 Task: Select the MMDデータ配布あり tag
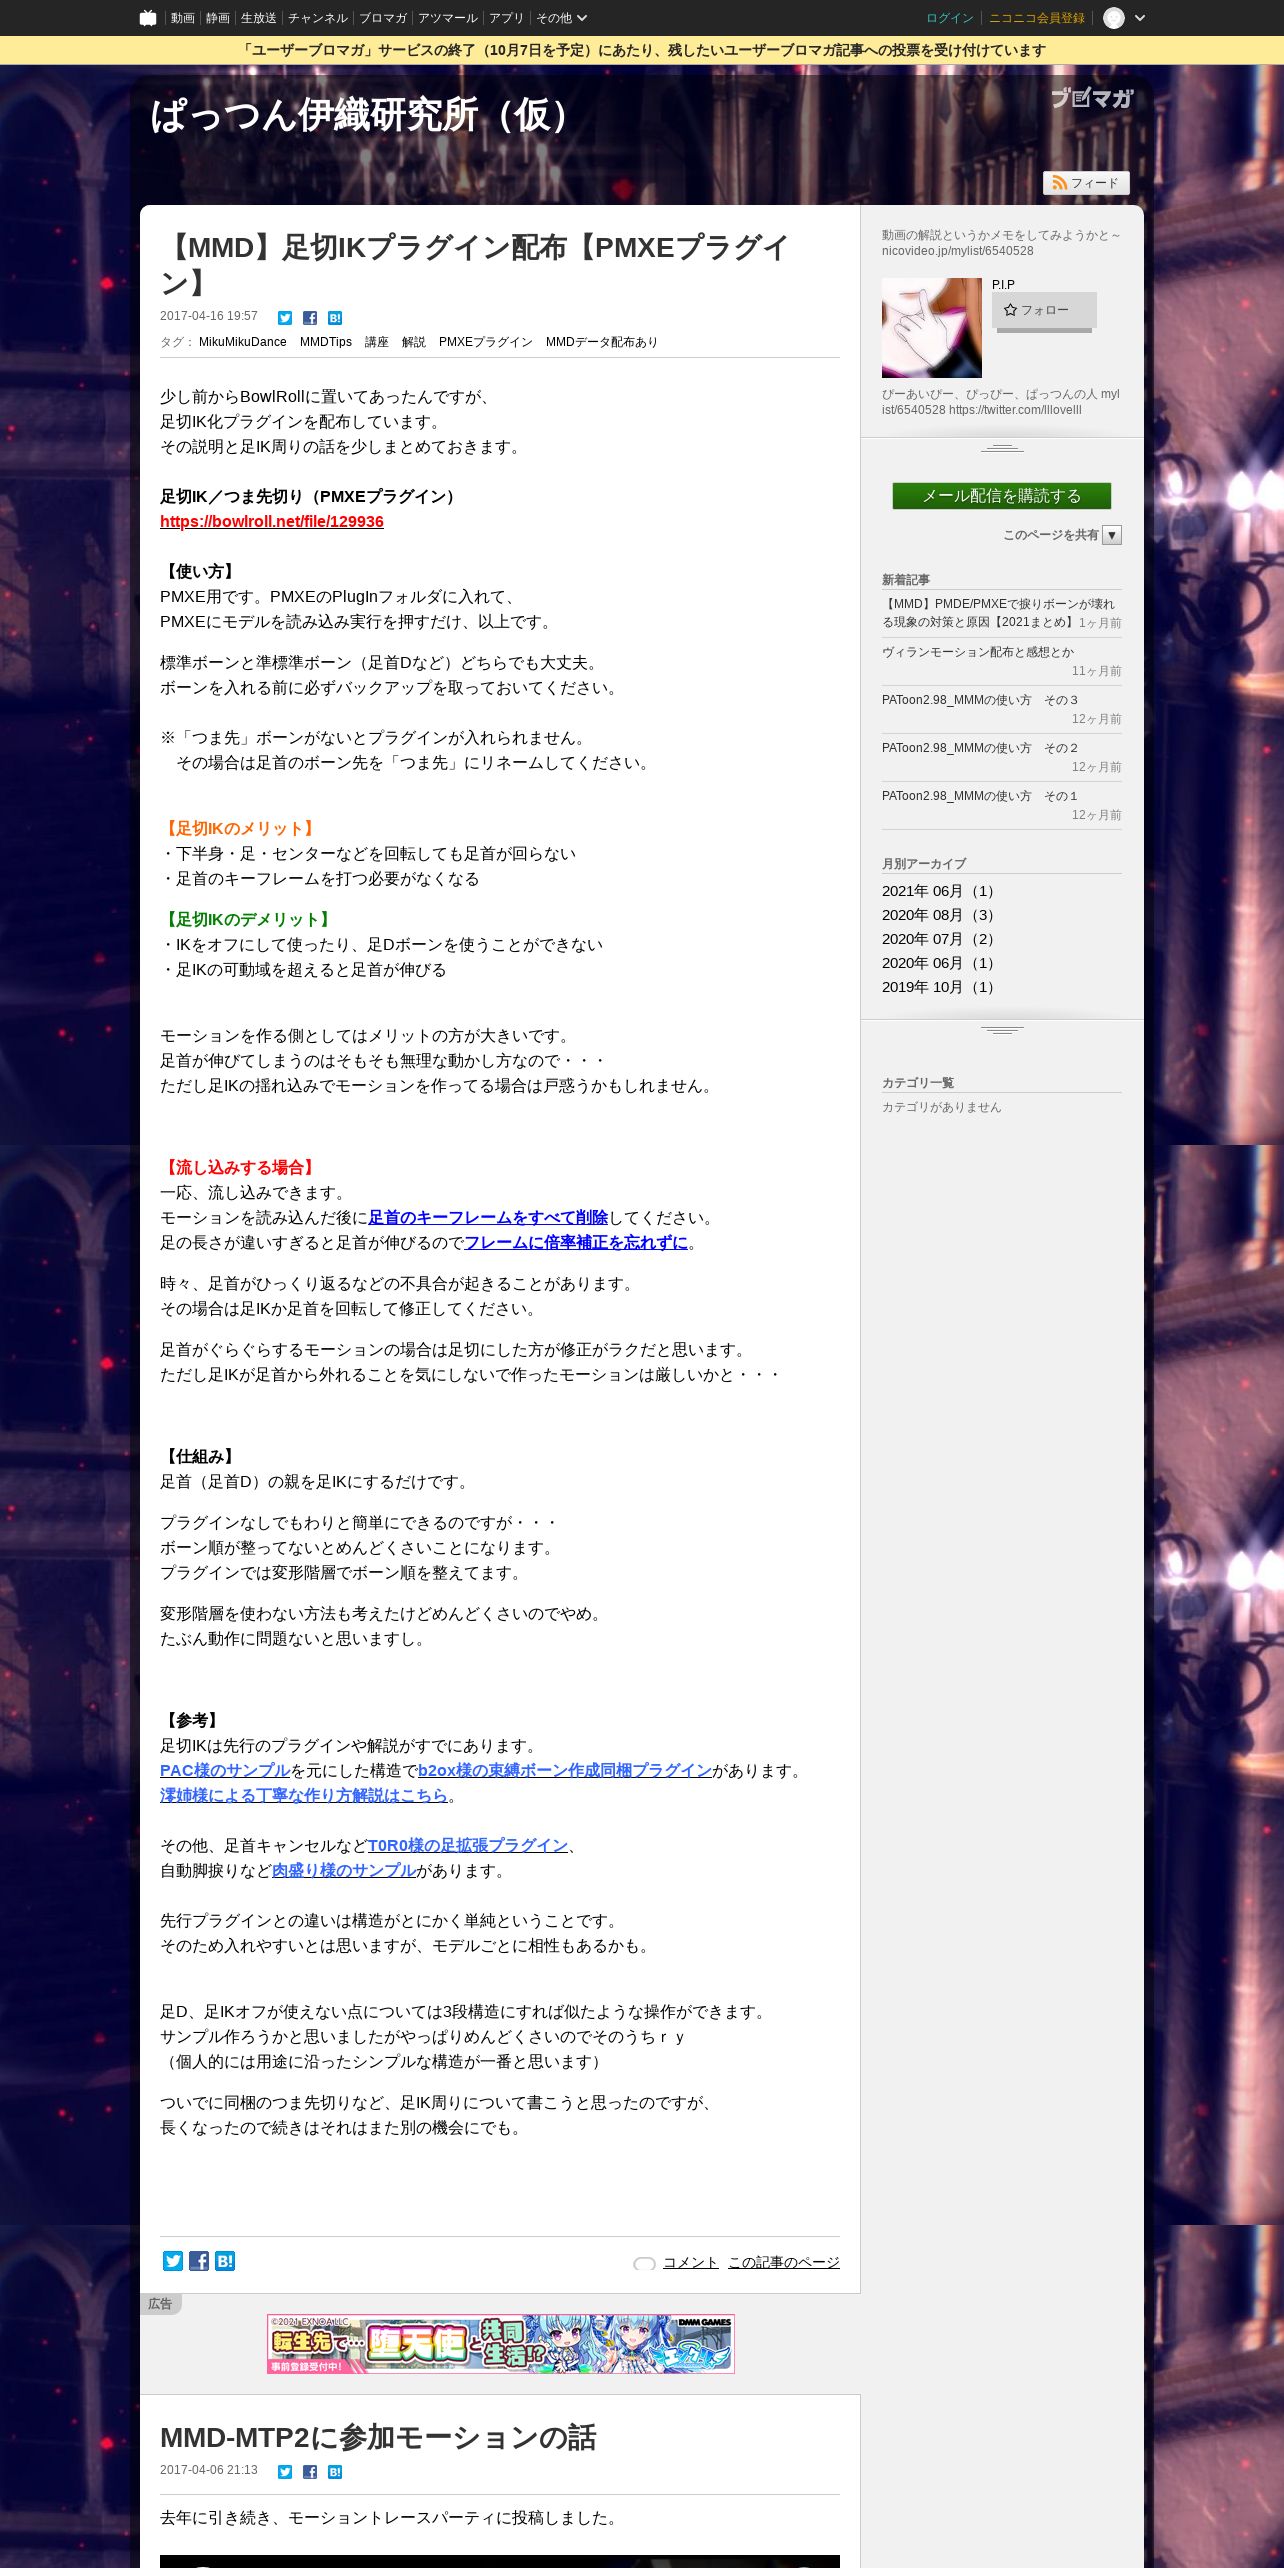pos(601,342)
